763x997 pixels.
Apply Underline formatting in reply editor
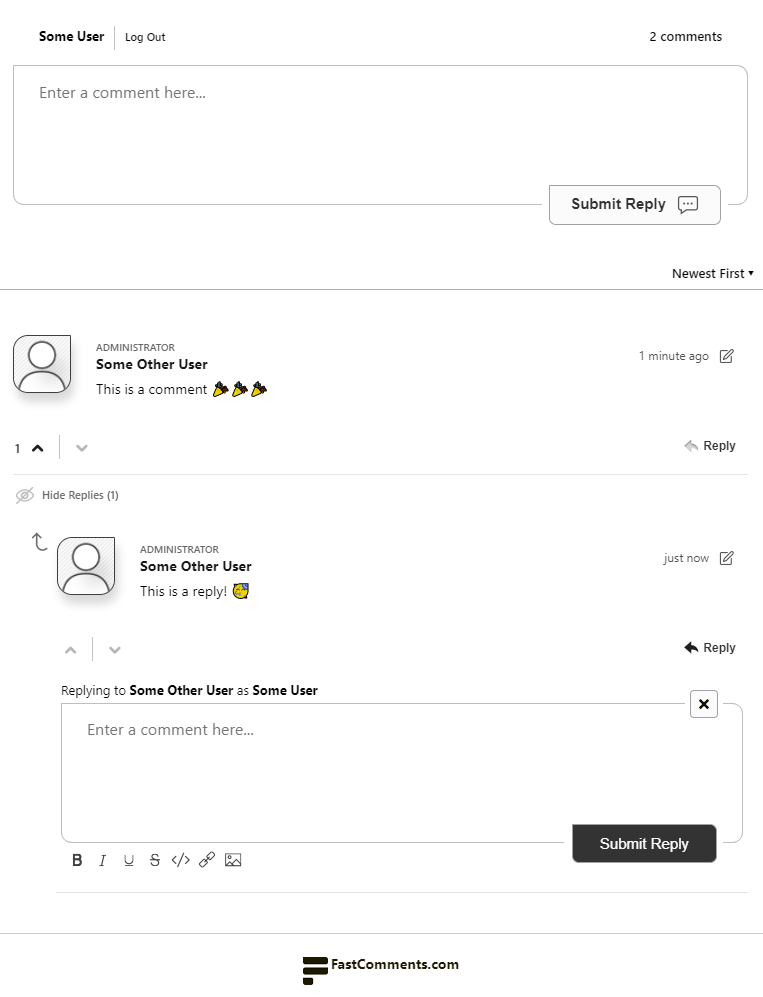[x=129, y=860]
